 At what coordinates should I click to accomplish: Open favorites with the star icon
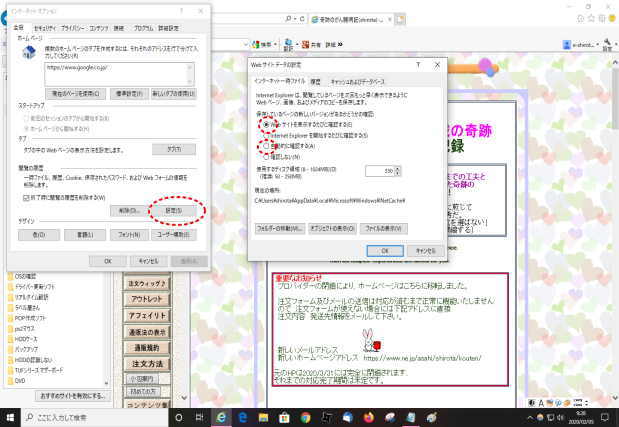591,19
